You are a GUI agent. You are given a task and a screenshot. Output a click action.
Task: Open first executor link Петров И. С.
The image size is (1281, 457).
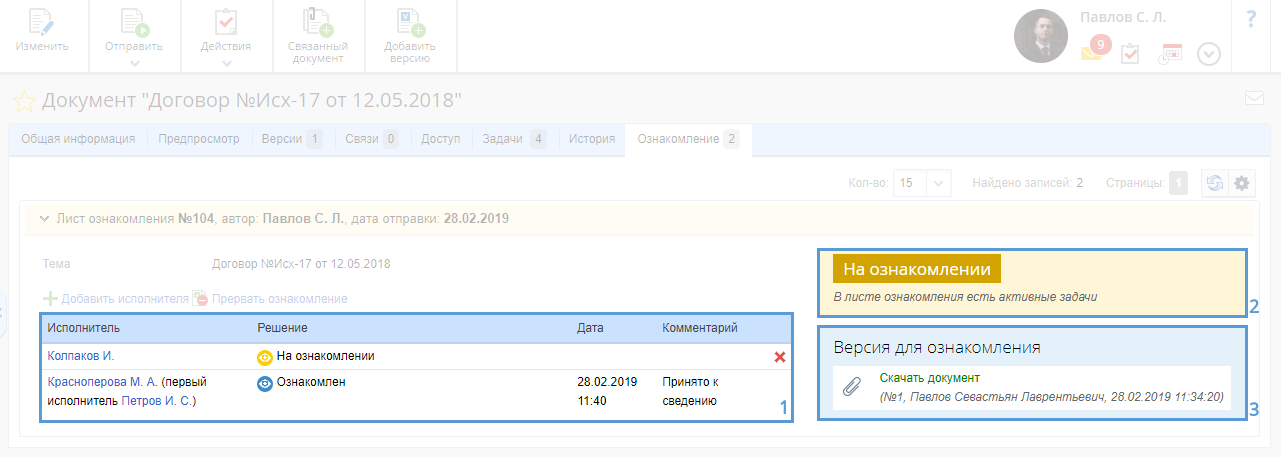click(156, 401)
